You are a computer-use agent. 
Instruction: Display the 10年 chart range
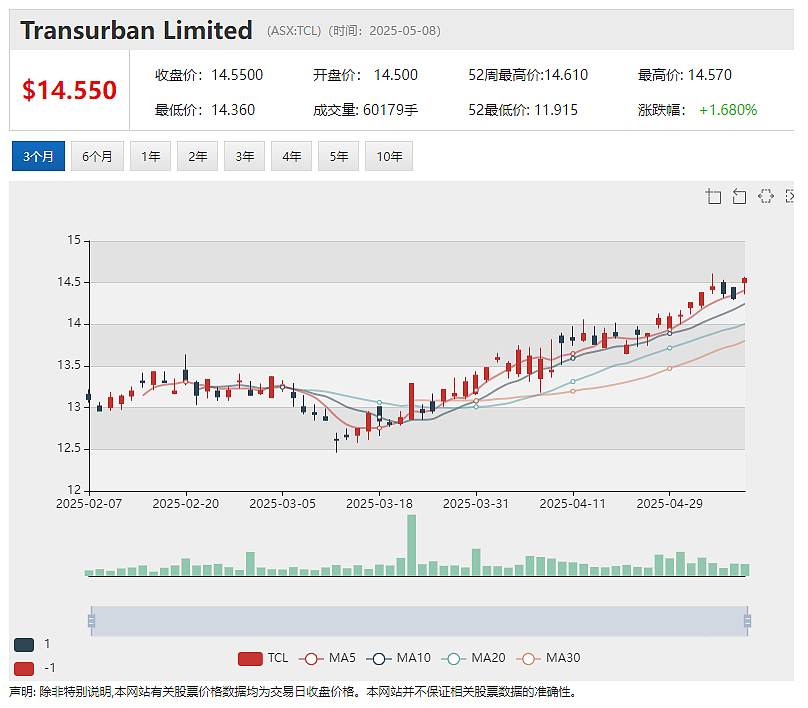tap(389, 156)
